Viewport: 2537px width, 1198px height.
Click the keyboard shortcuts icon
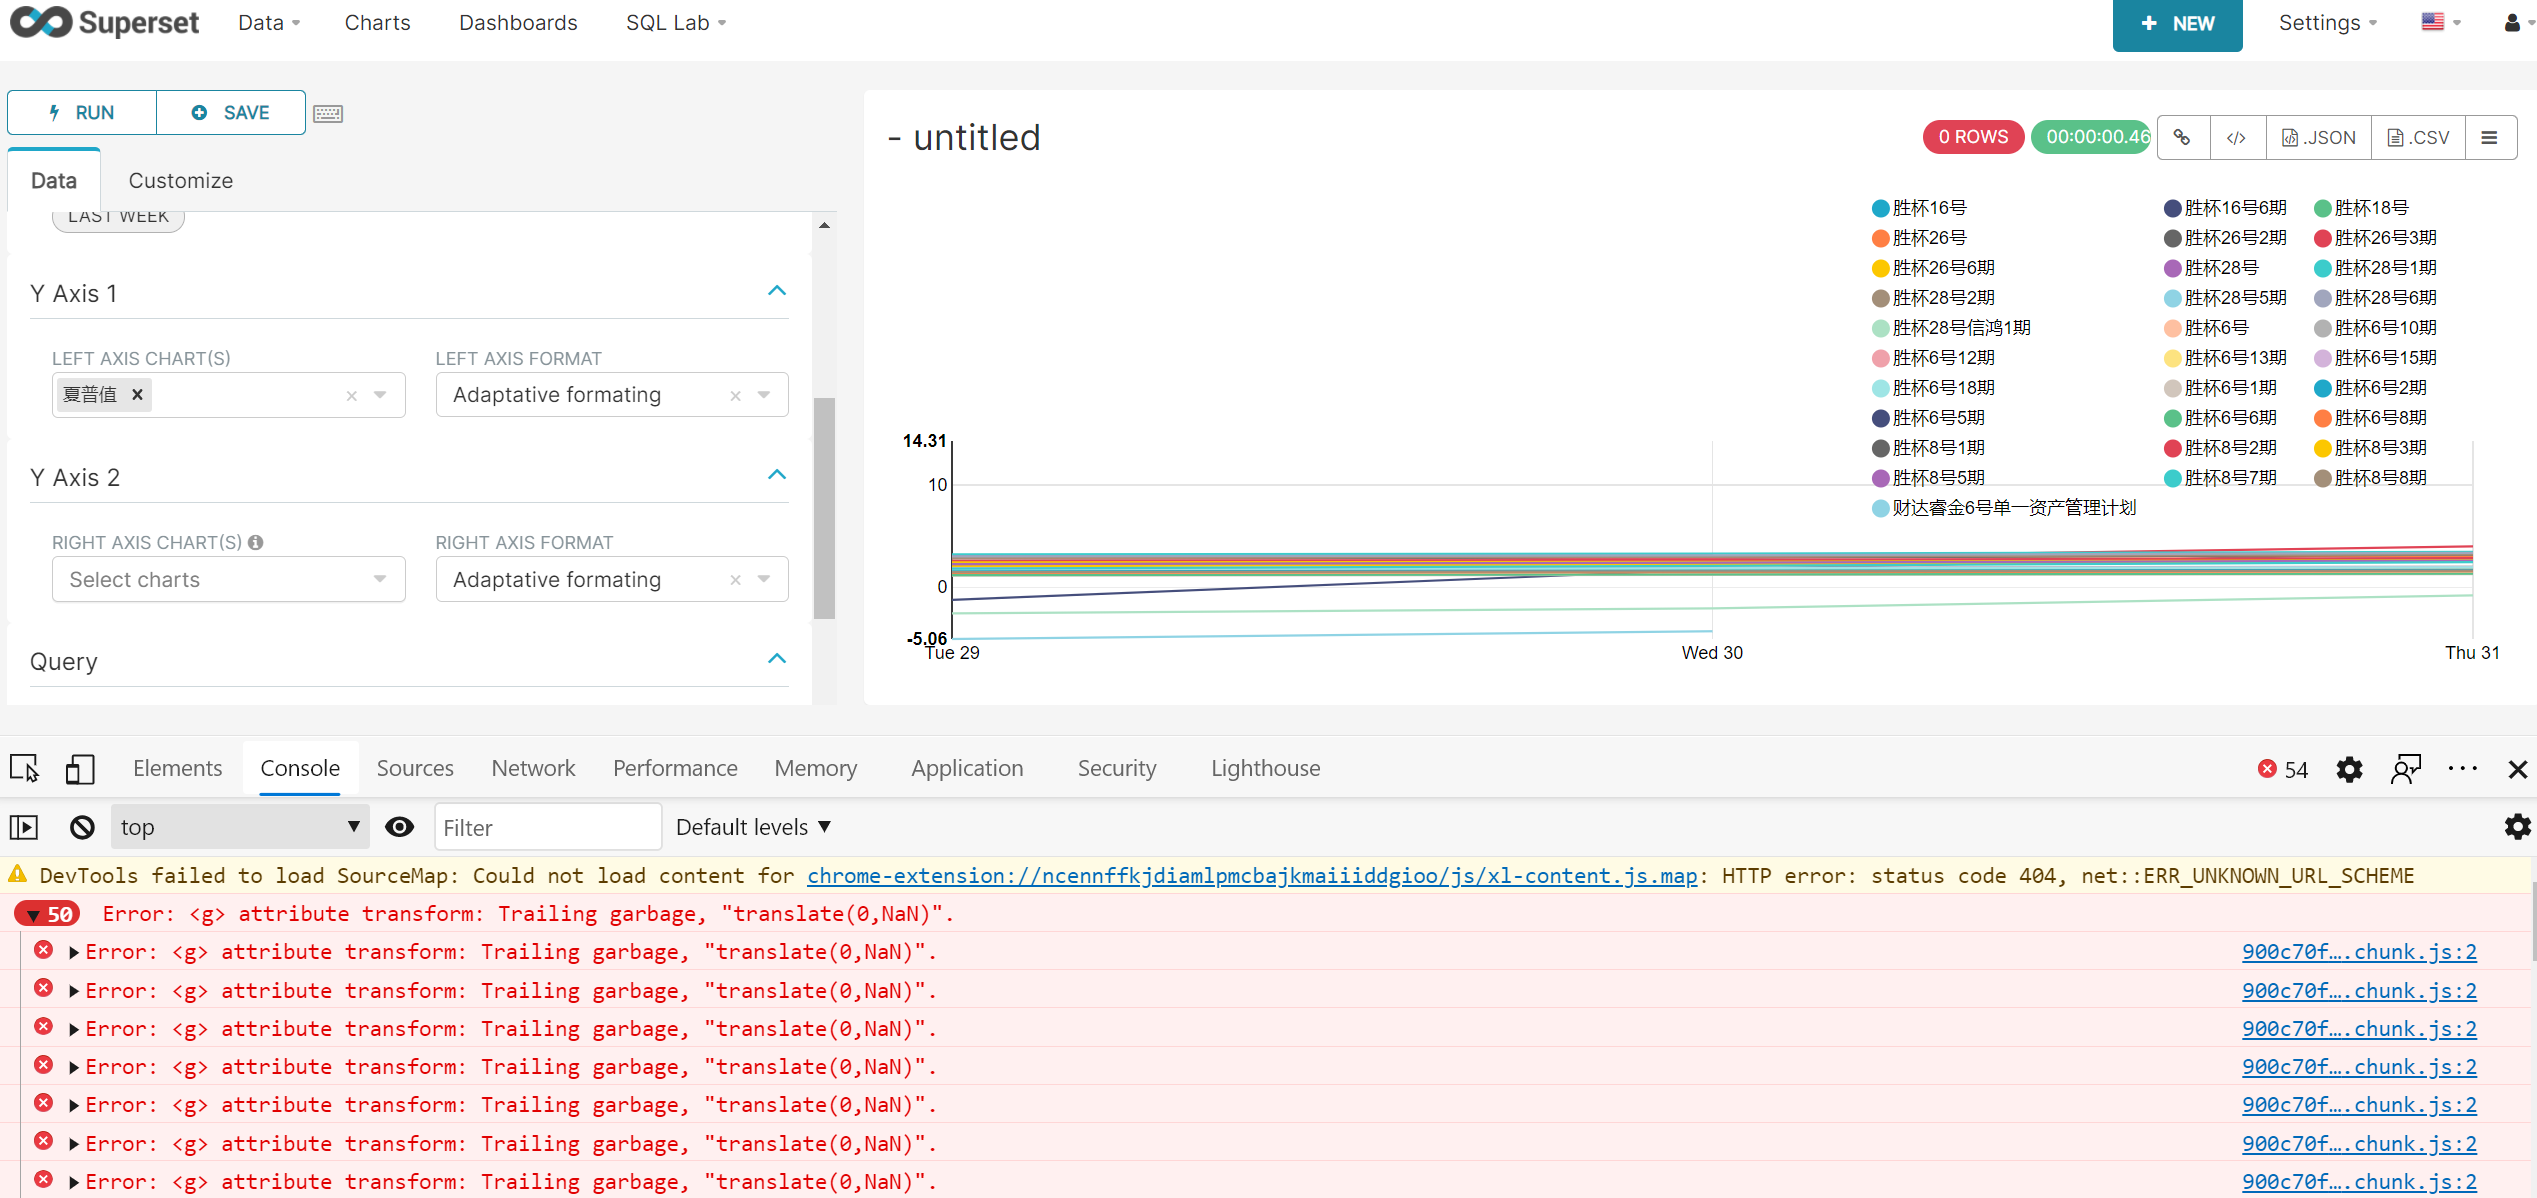[x=328, y=114]
